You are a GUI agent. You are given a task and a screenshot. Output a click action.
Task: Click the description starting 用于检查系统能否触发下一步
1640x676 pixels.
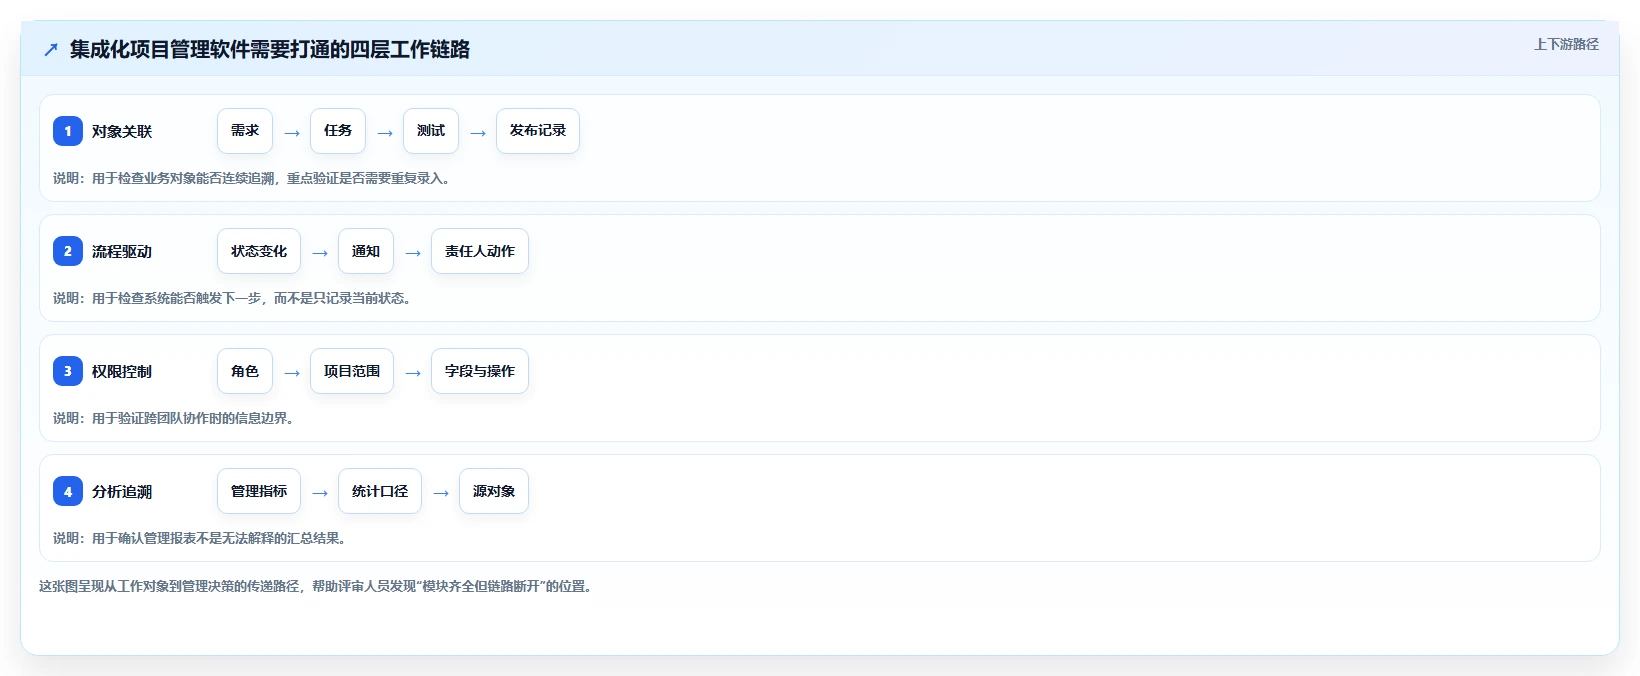[x=233, y=298]
